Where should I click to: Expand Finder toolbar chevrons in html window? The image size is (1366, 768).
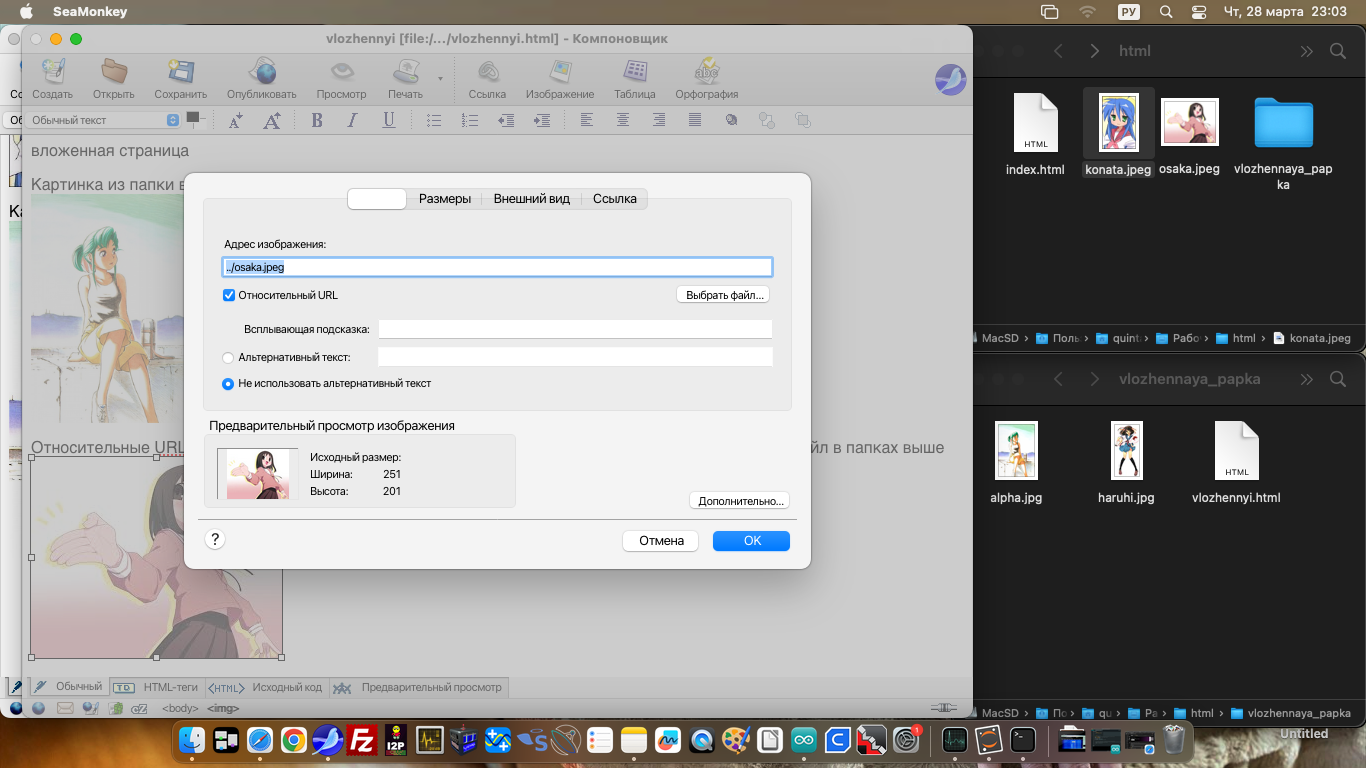coord(1306,51)
